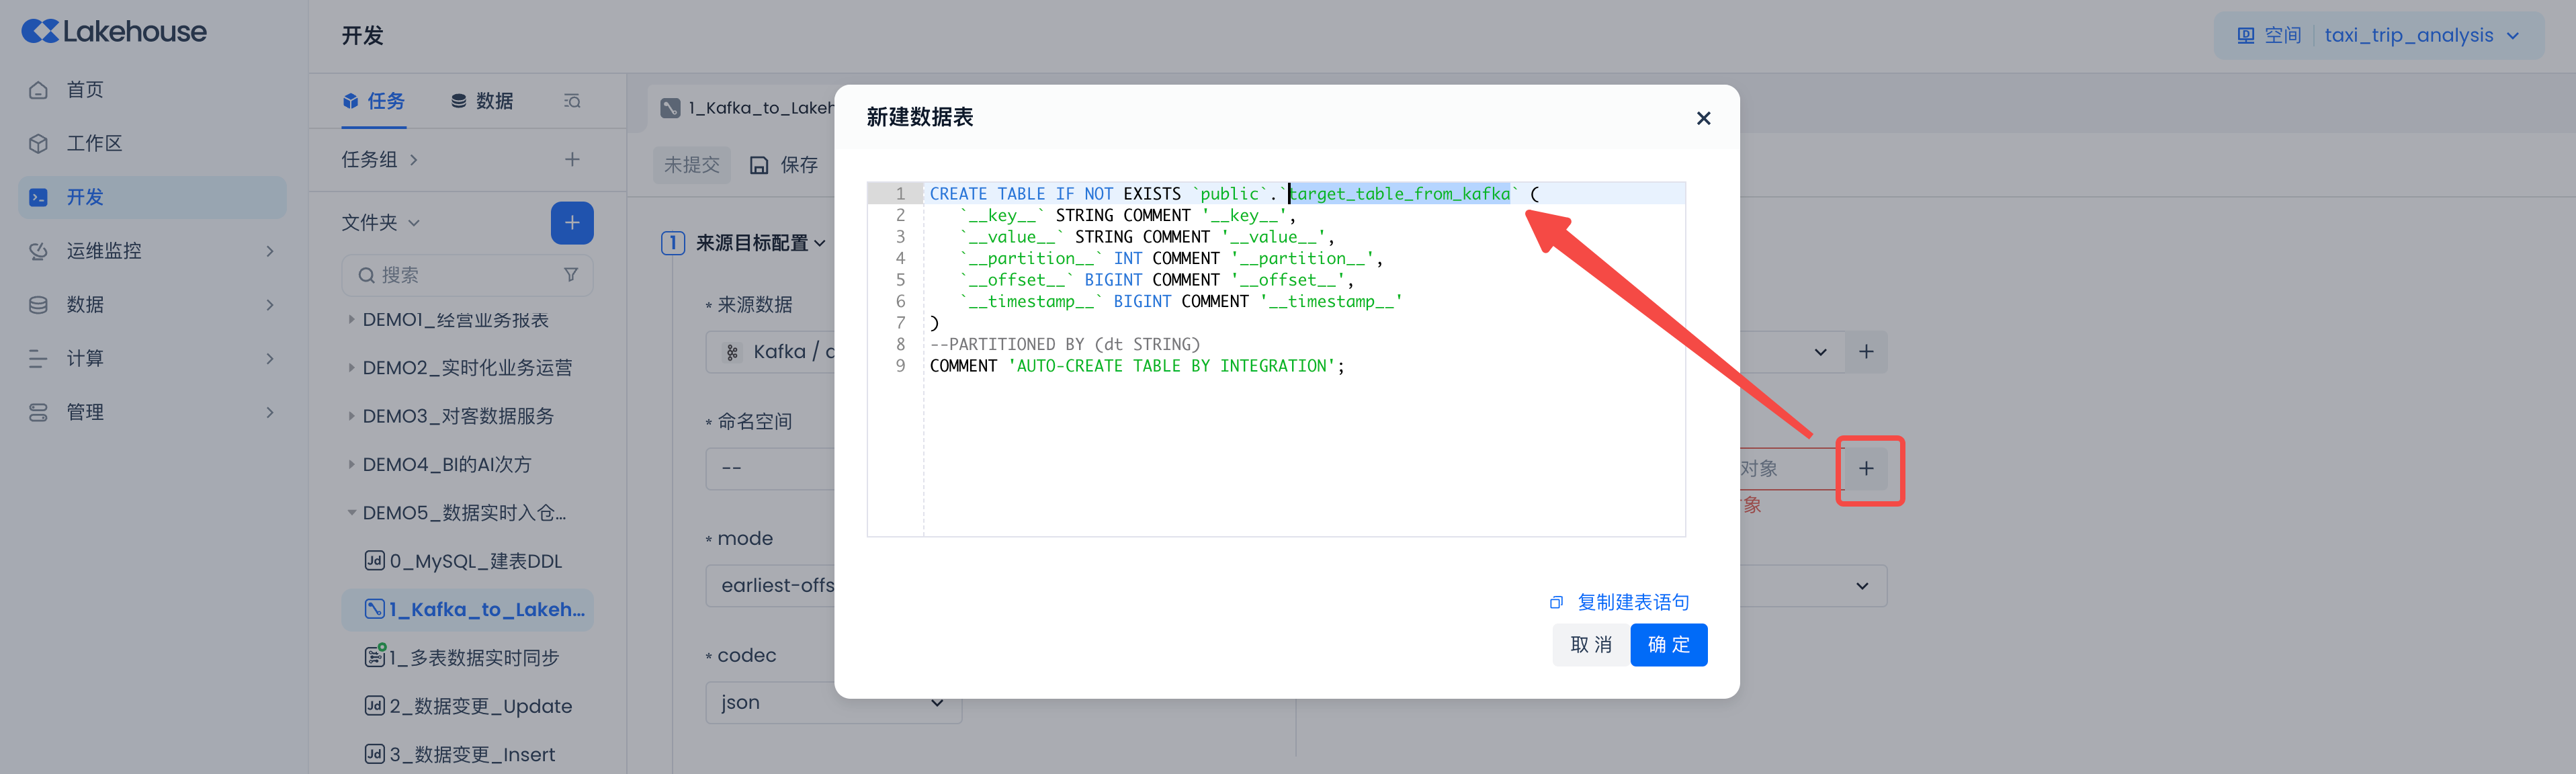Viewport: 2576px width, 774px height.
Task: Click the blue plus new-file button
Action: point(572,222)
